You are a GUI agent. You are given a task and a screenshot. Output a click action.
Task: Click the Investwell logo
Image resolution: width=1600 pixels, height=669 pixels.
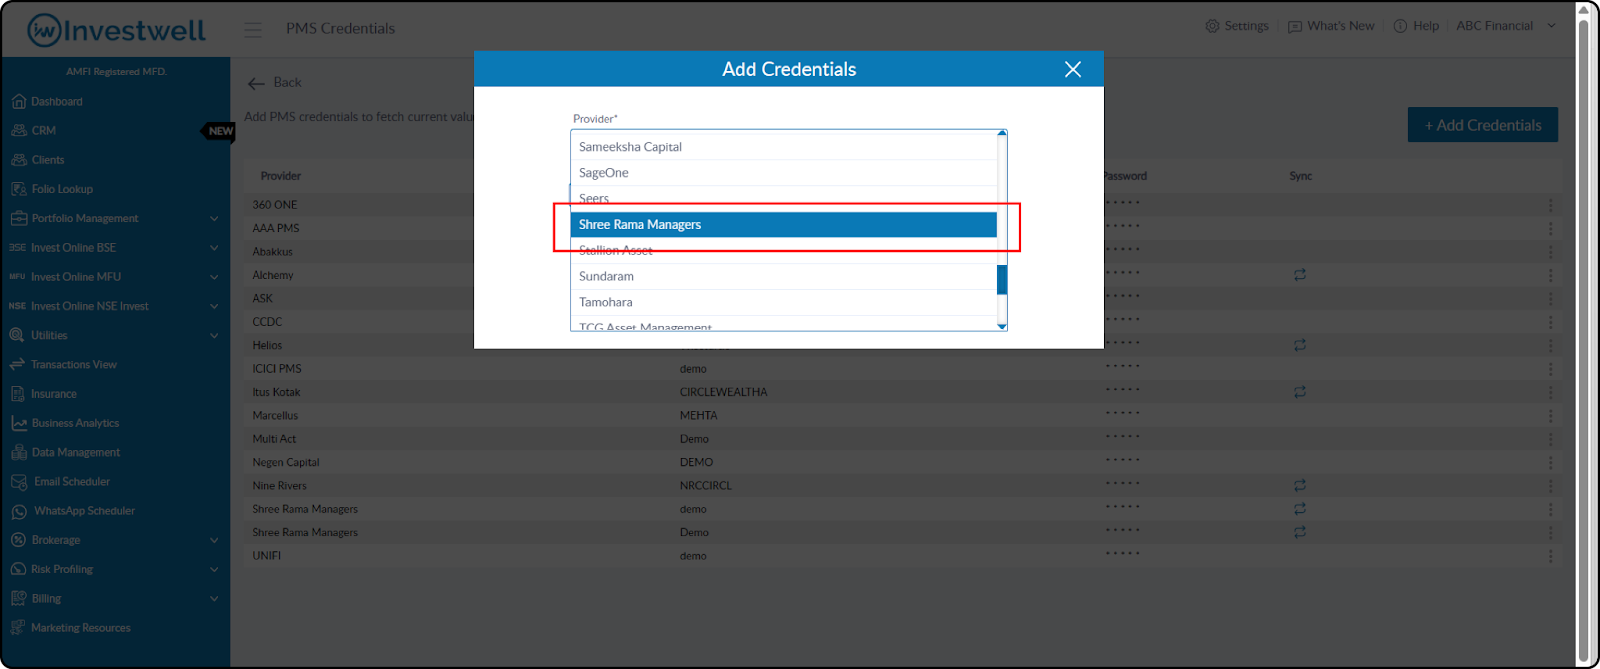[x=116, y=30]
